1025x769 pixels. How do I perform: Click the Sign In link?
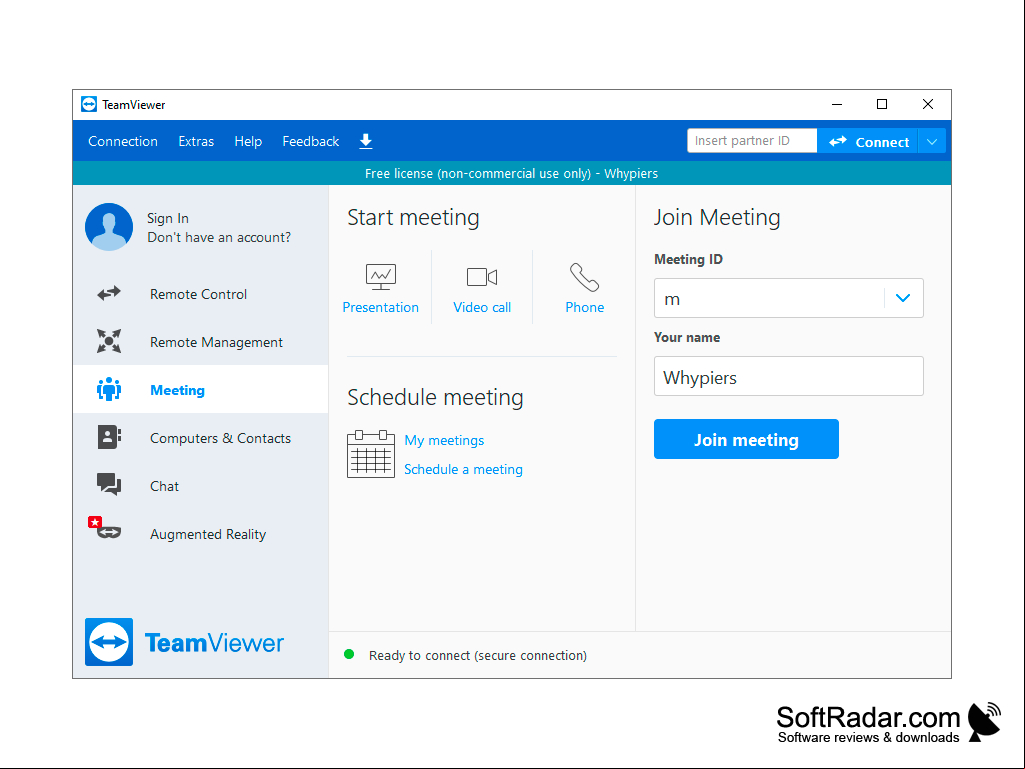168,218
